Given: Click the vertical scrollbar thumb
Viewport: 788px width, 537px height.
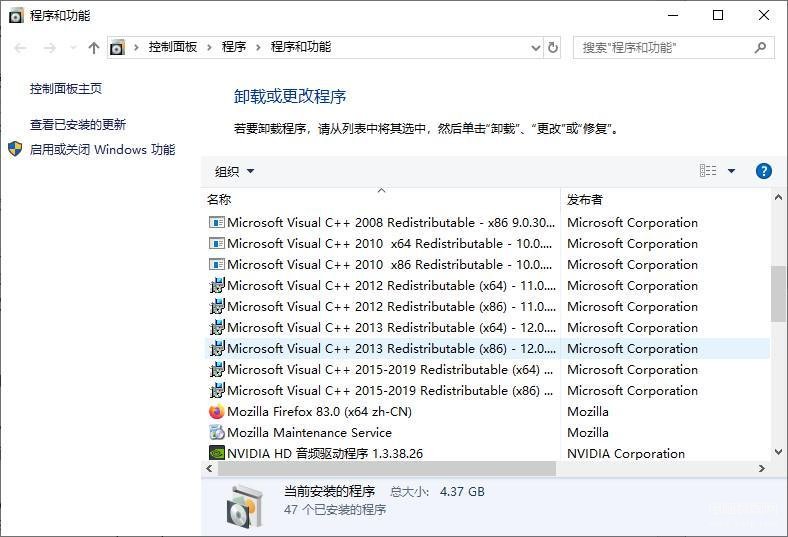Looking at the screenshot, I should pyautogui.click(x=778, y=294).
